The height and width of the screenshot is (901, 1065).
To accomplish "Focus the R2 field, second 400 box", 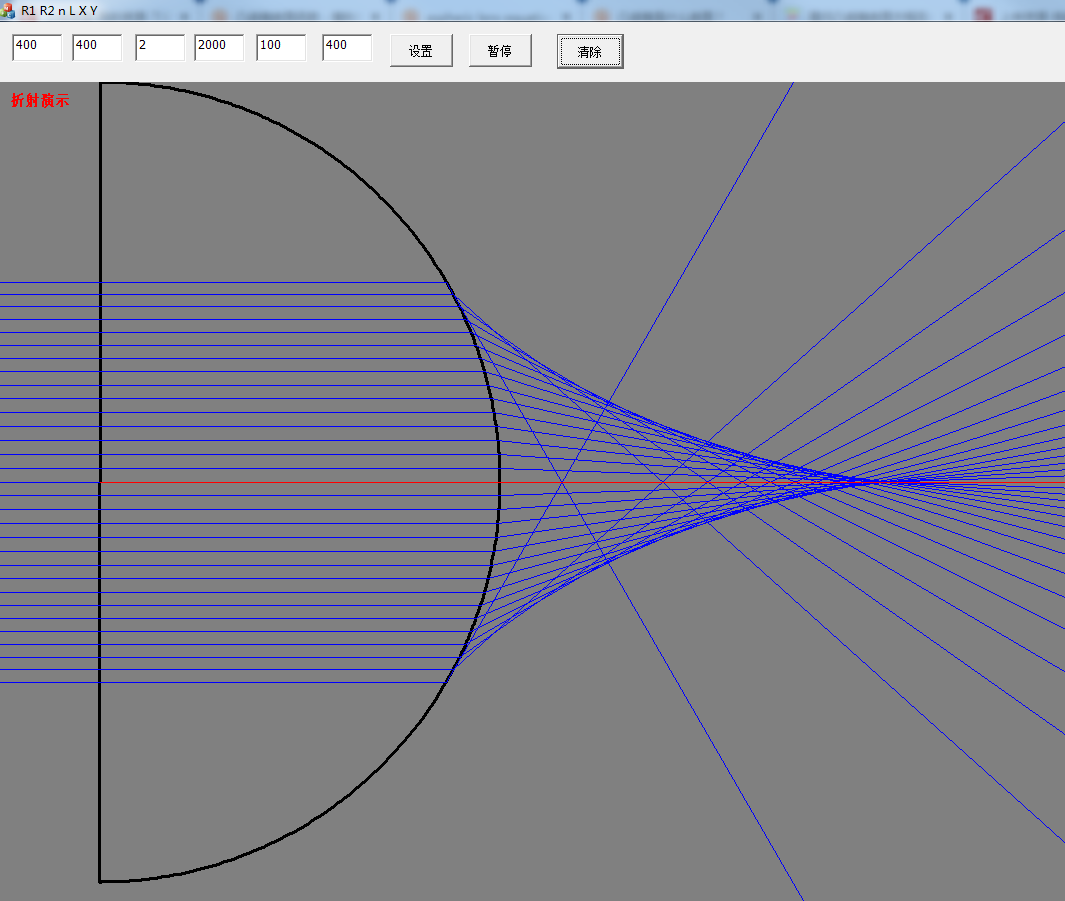I will (x=97, y=48).
